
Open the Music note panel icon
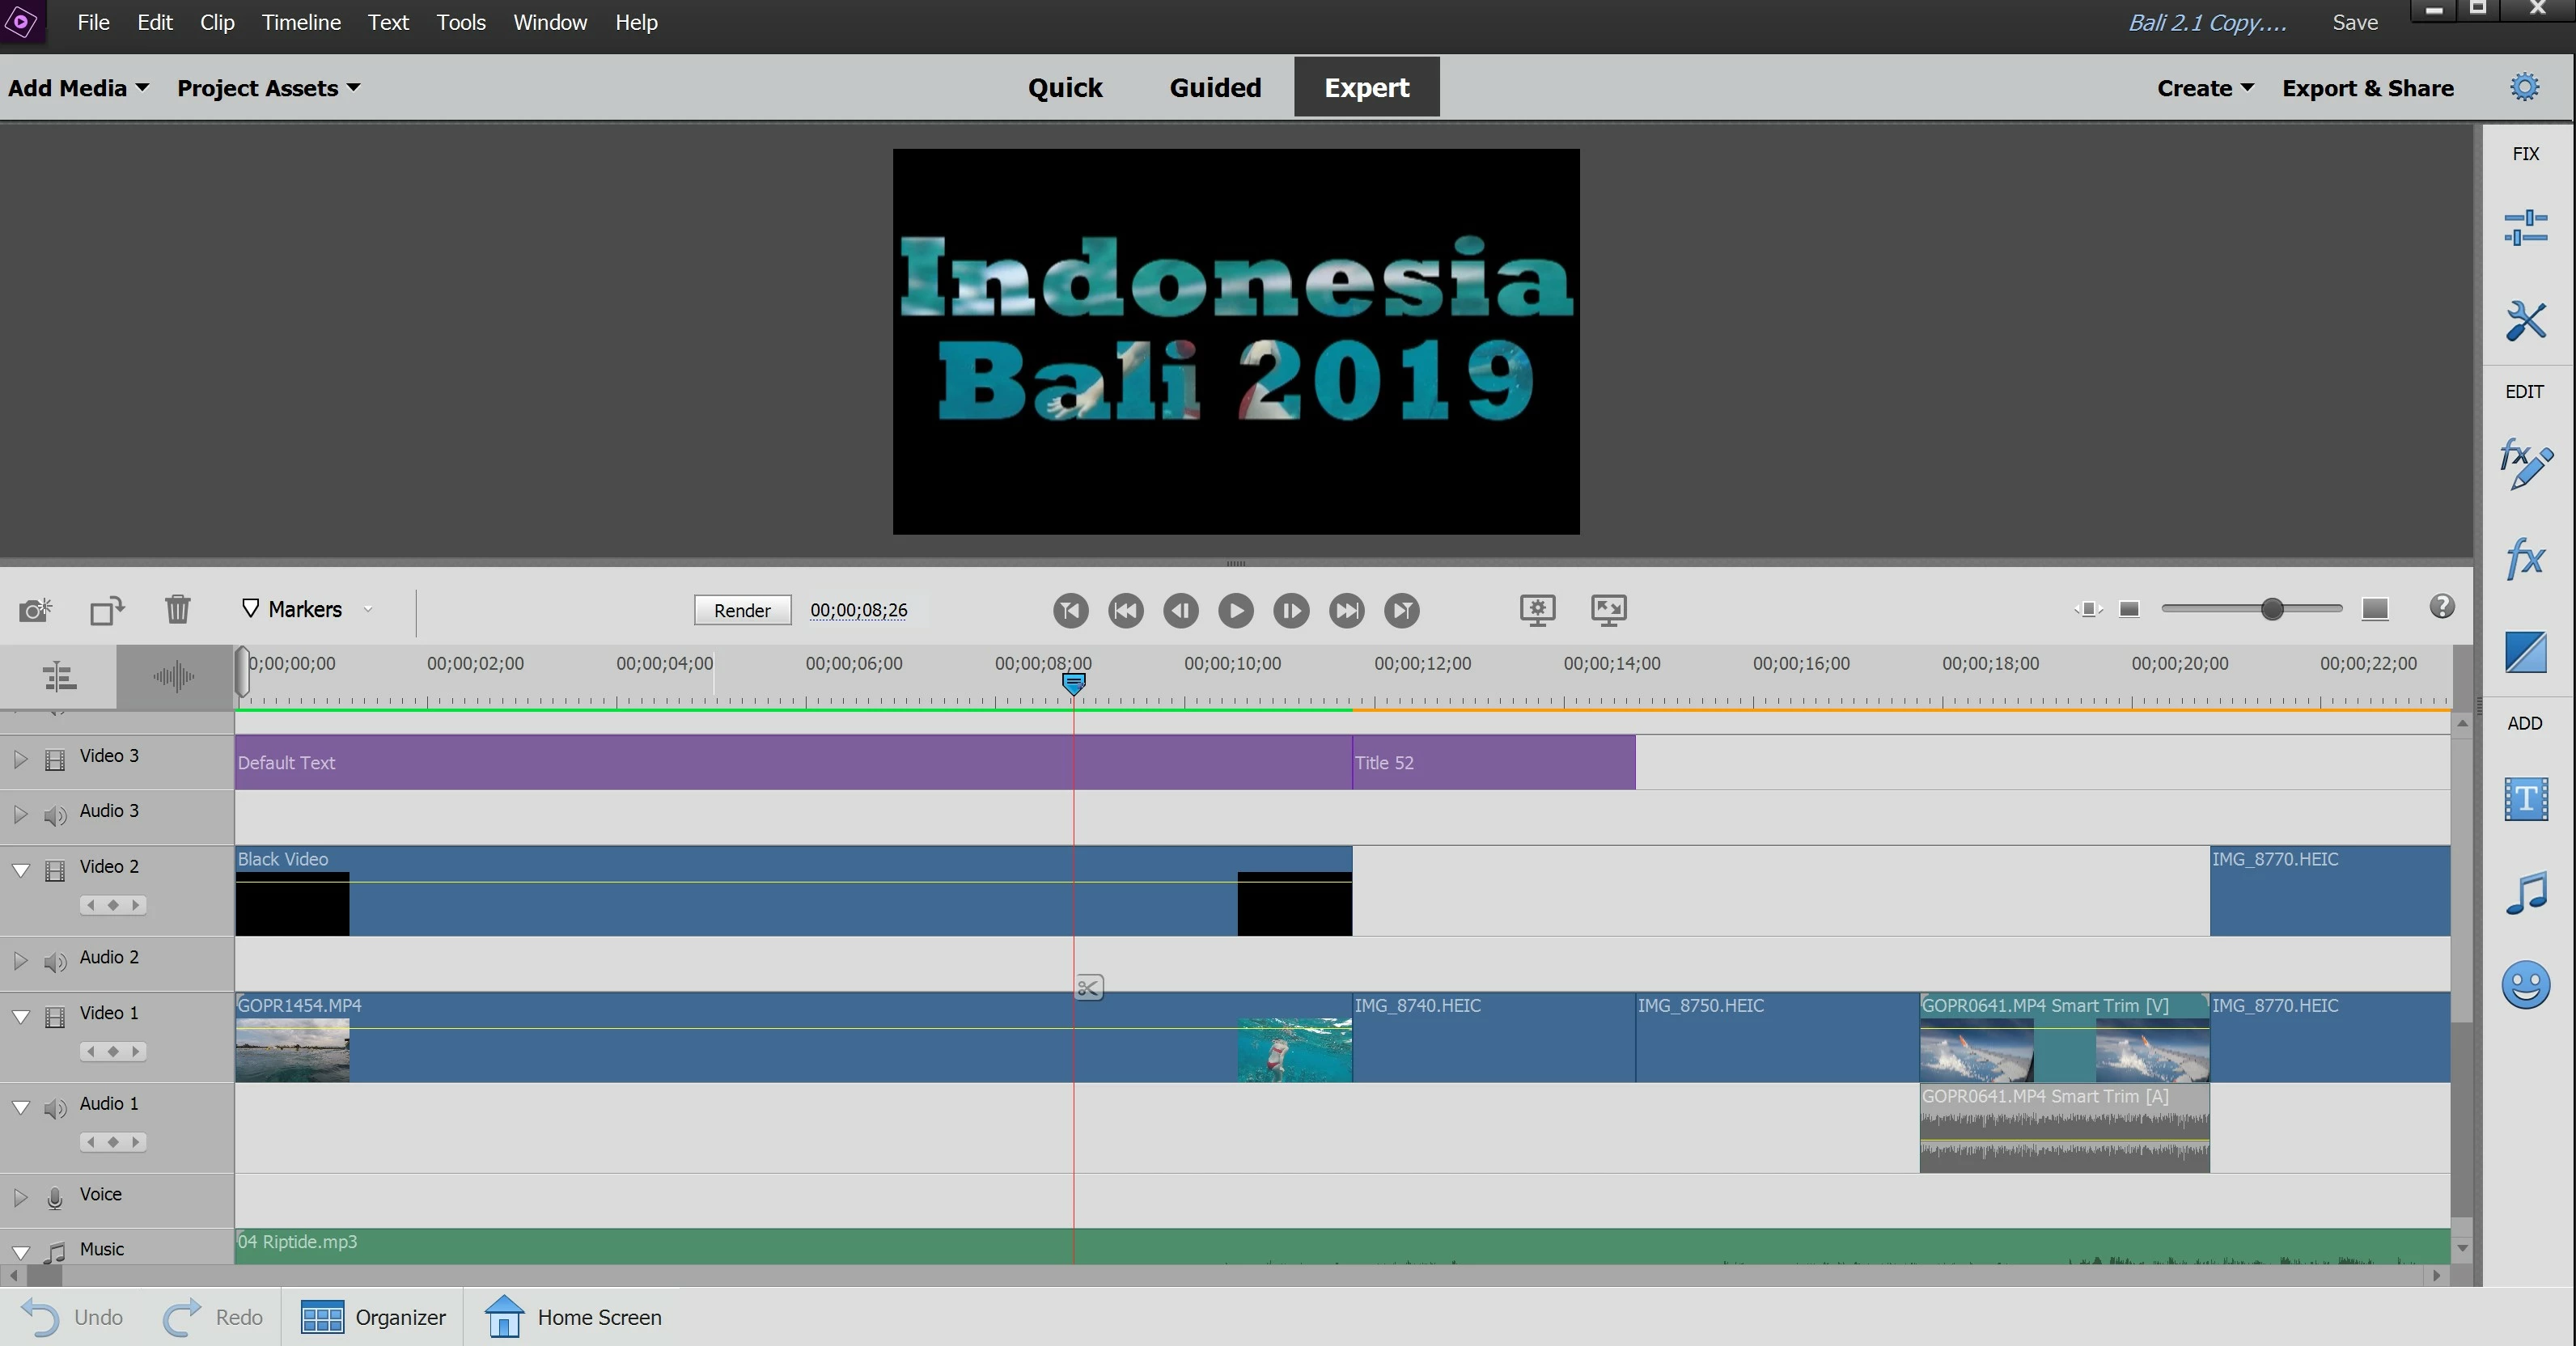pyautogui.click(x=2525, y=893)
